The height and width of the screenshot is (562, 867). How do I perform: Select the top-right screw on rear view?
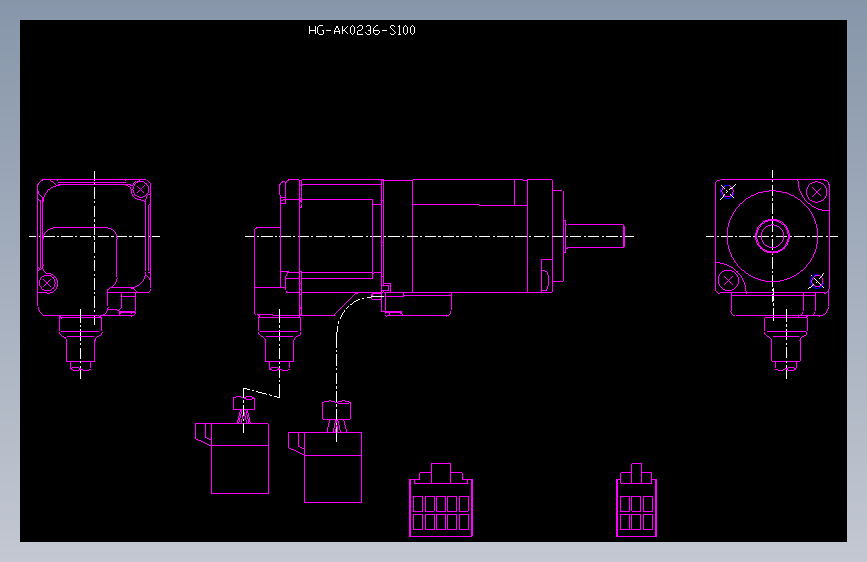pyautogui.click(x=141, y=190)
